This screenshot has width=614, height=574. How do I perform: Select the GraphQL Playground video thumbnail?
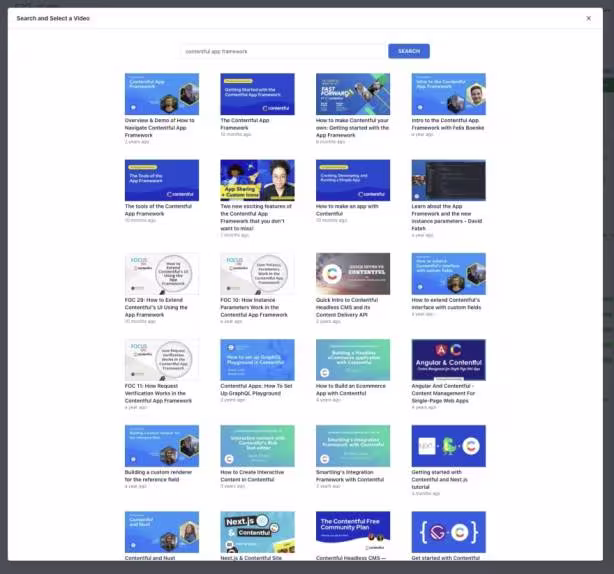coord(257,360)
